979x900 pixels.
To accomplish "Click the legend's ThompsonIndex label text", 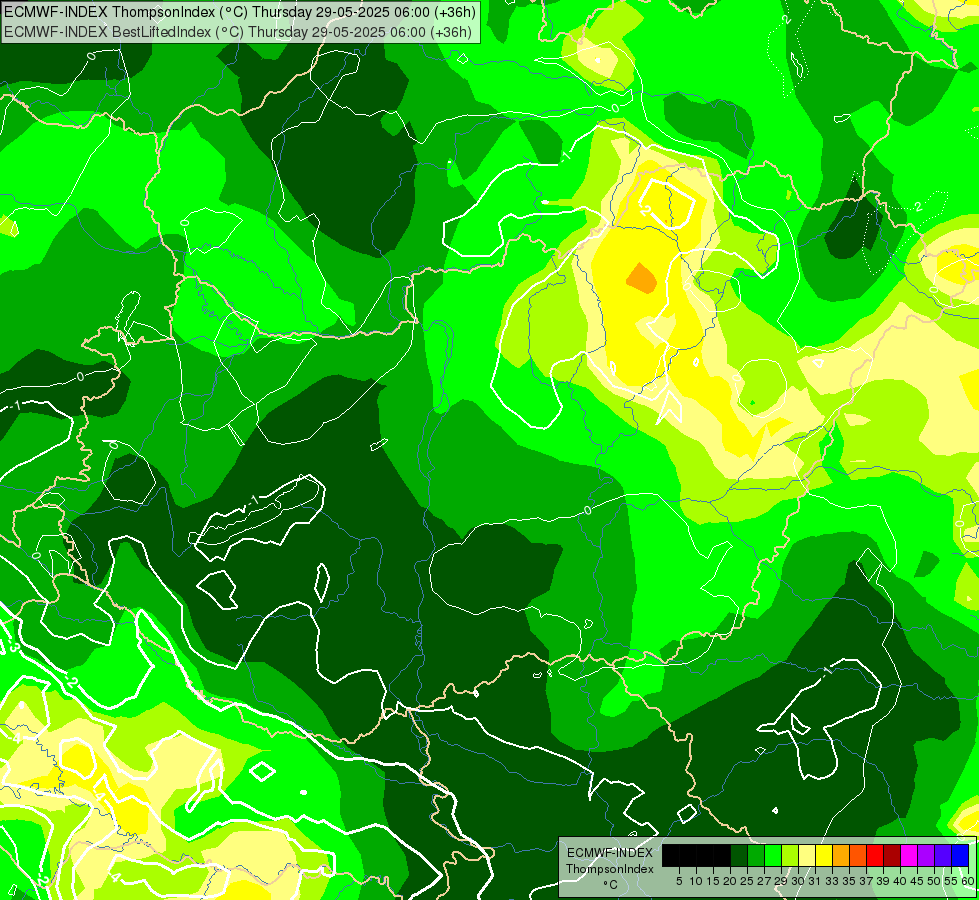I will click(610, 869).
